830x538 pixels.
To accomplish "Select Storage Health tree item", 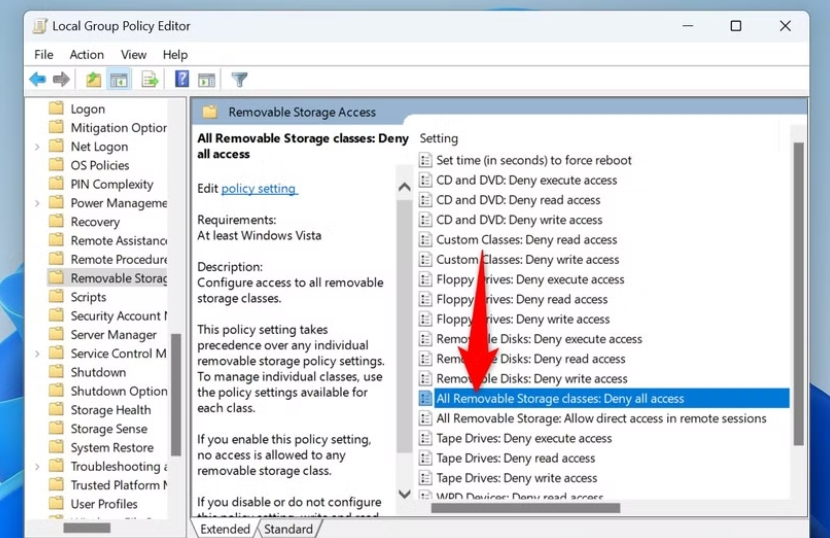I will (x=111, y=410).
